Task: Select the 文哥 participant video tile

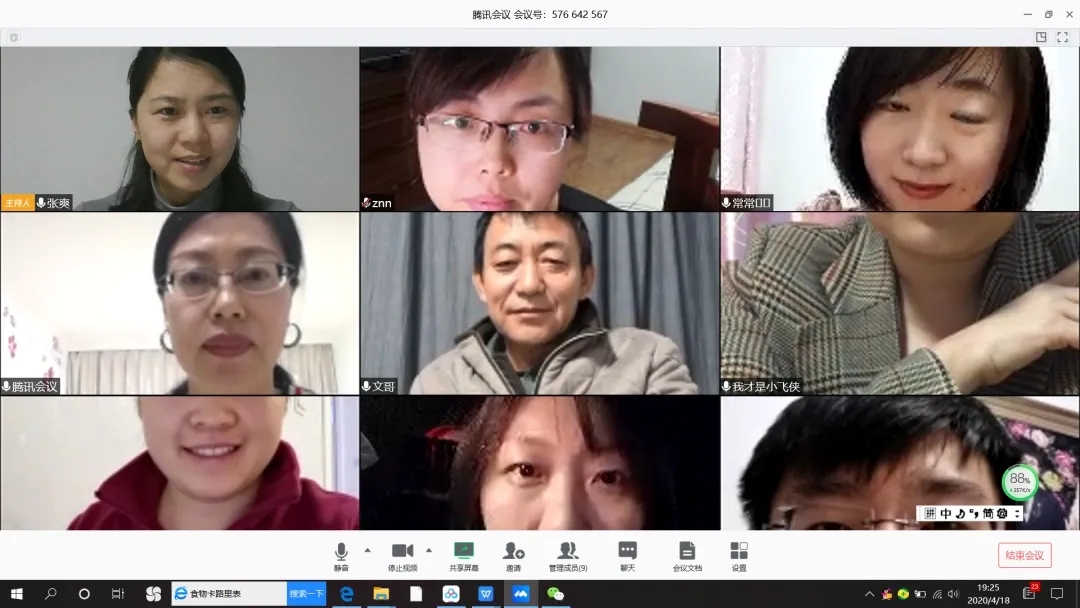Action: click(539, 303)
